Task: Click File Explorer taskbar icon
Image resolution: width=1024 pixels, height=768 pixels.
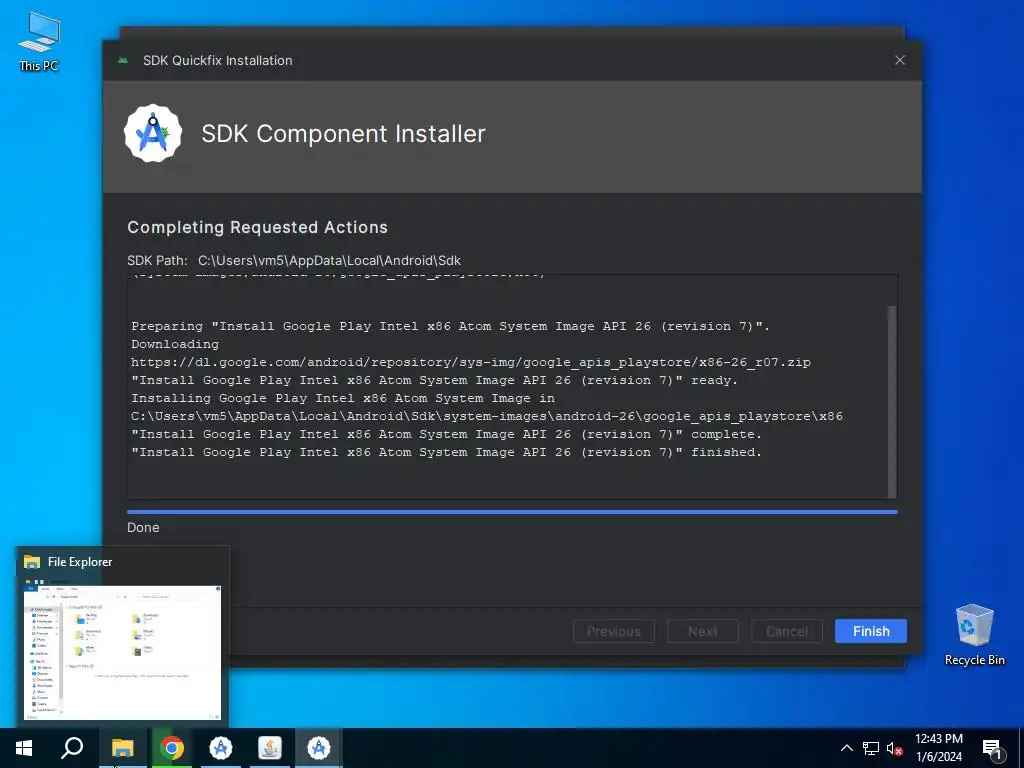Action: [x=122, y=748]
